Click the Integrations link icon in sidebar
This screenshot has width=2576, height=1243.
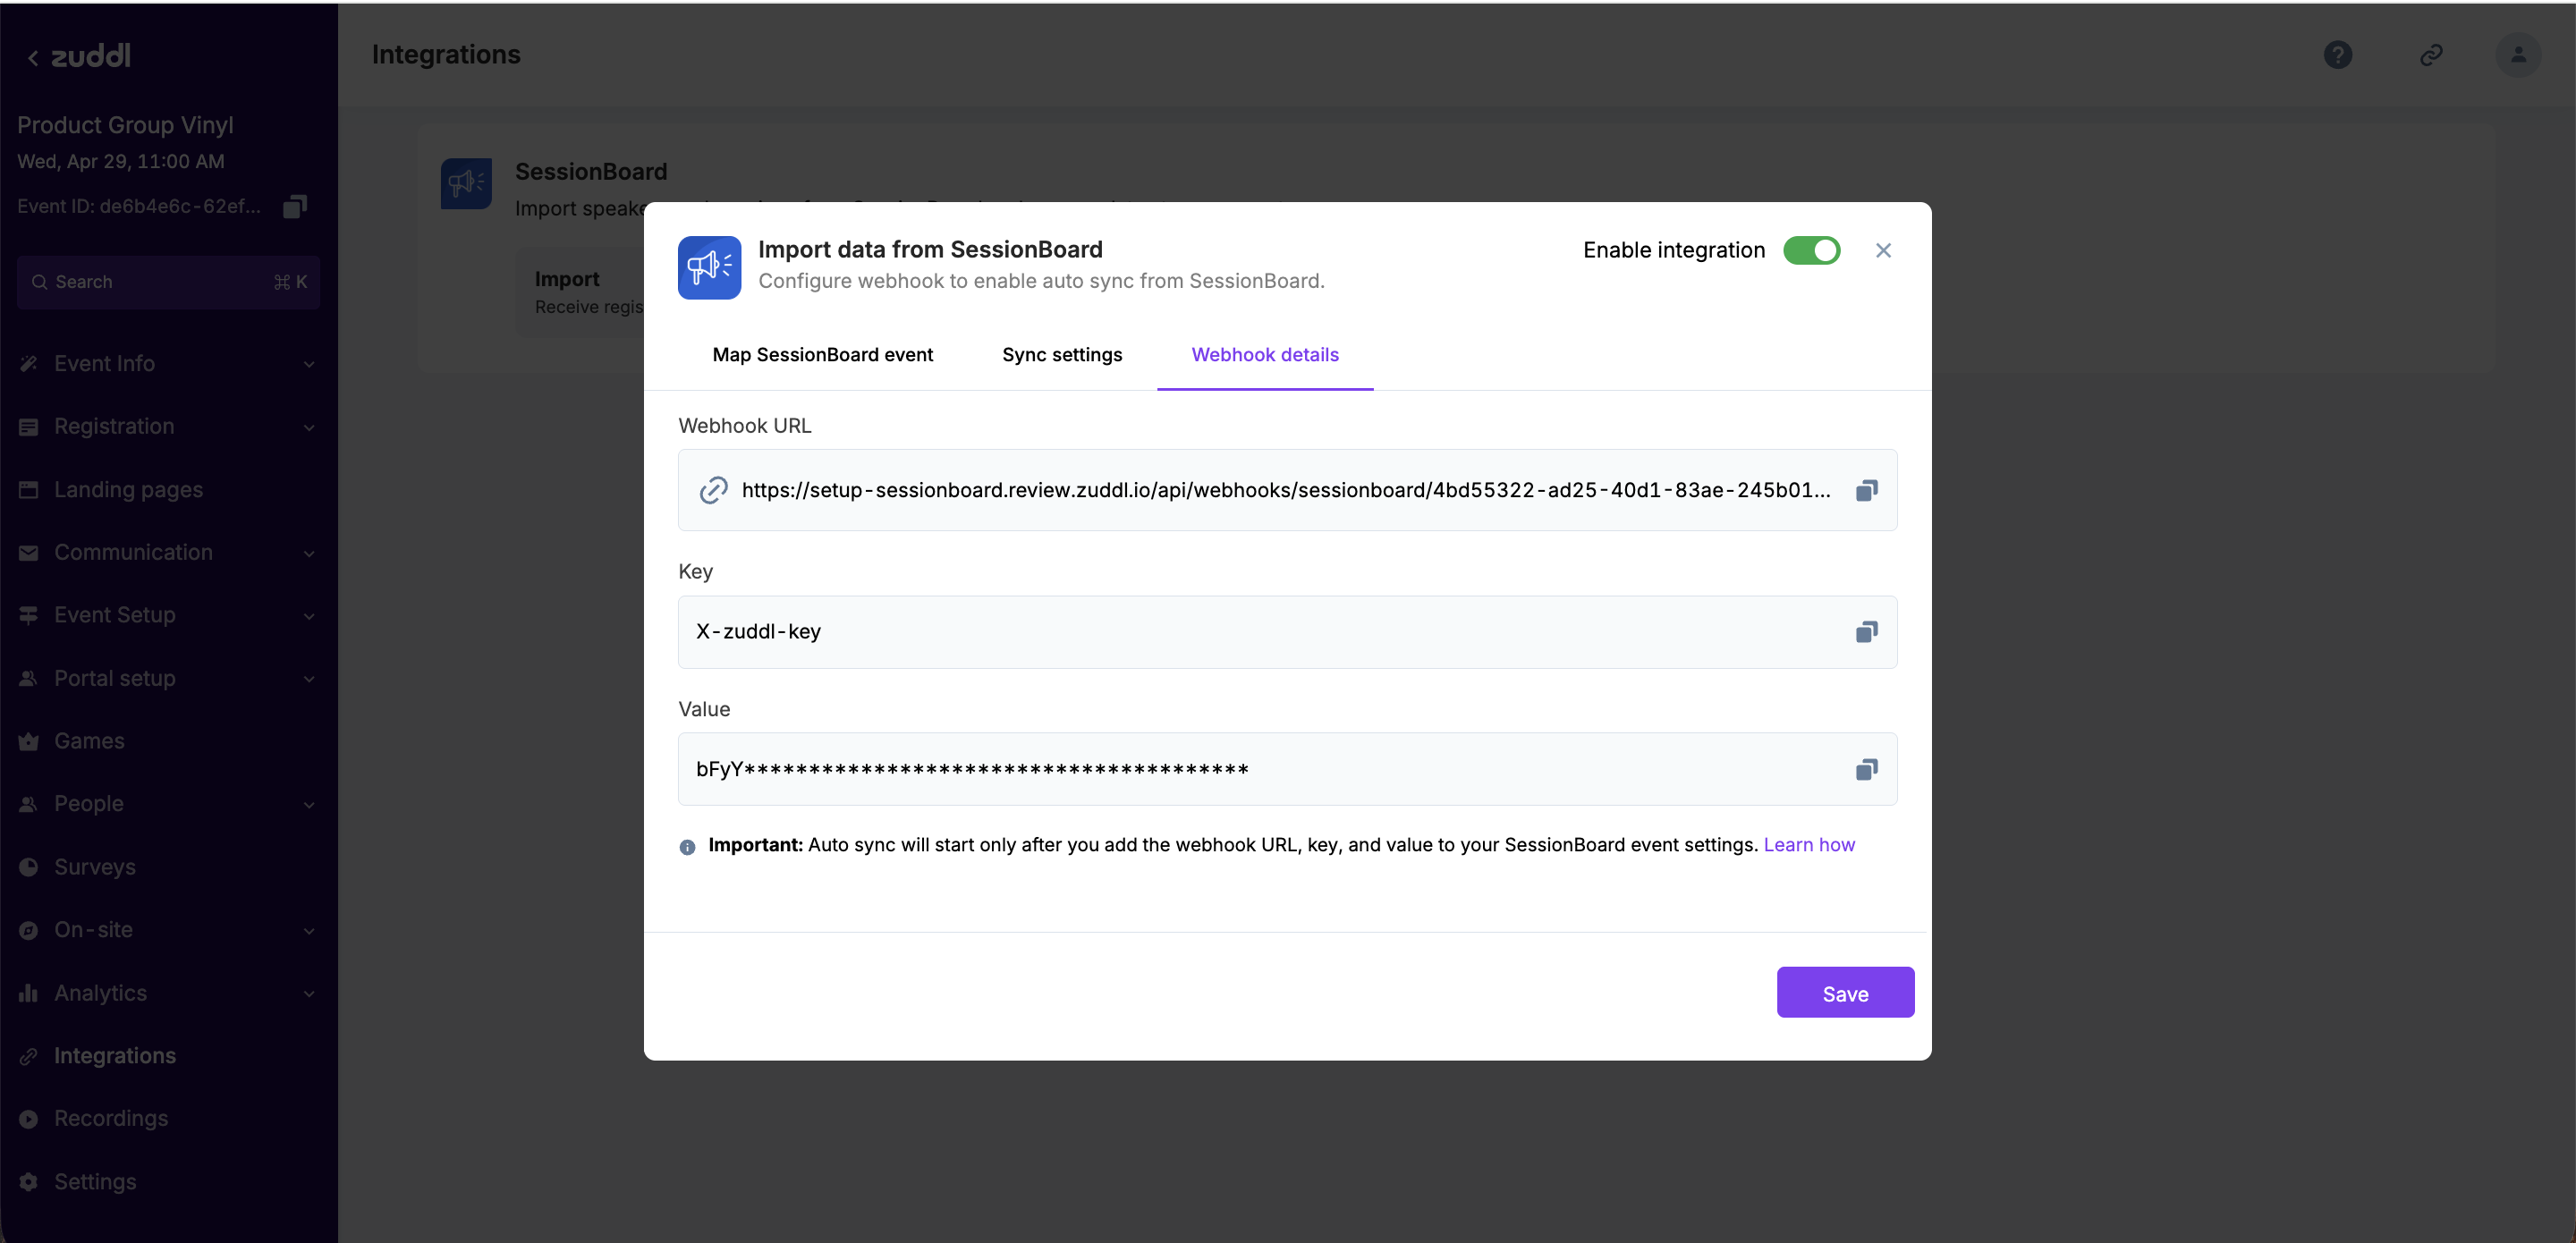point(28,1056)
